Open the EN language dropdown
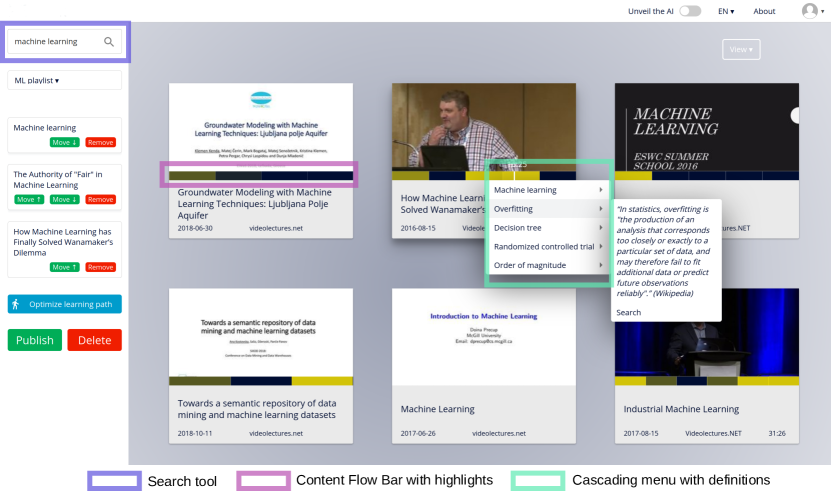This screenshot has width=831, height=491. pyautogui.click(x=726, y=11)
